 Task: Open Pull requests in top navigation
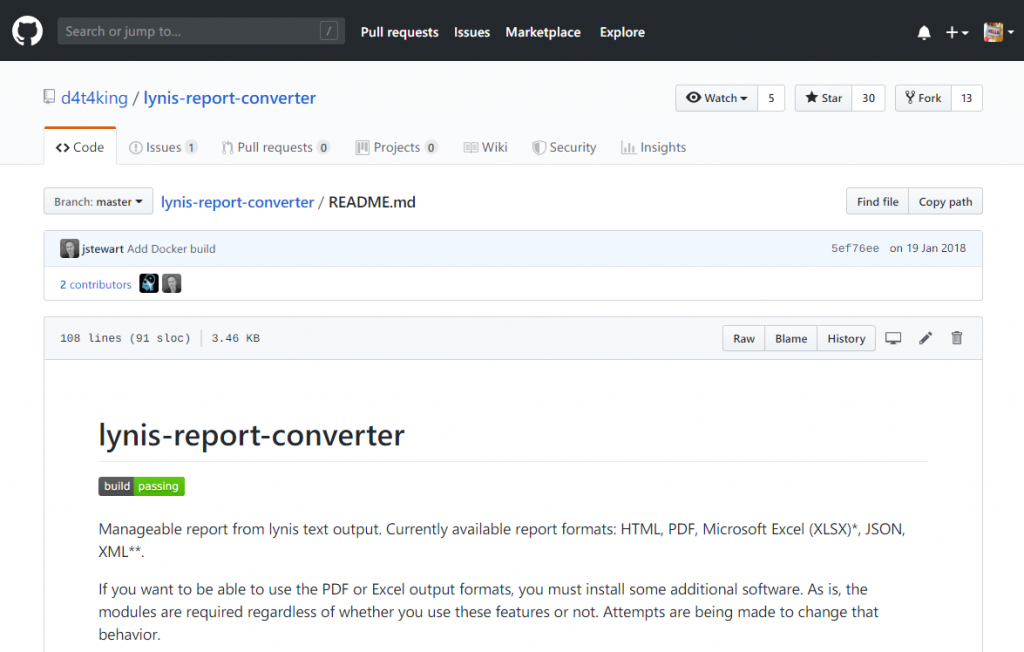(400, 32)
